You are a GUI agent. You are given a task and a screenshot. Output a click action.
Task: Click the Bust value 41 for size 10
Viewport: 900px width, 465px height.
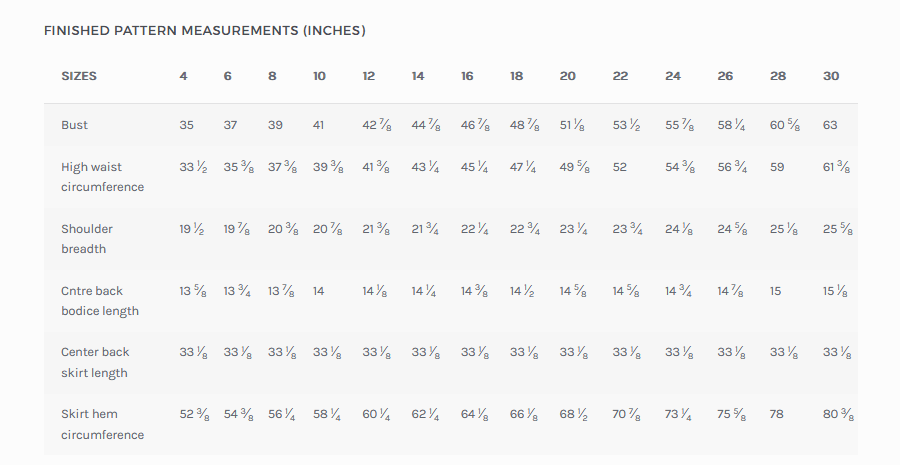click(x=319, y=125)
